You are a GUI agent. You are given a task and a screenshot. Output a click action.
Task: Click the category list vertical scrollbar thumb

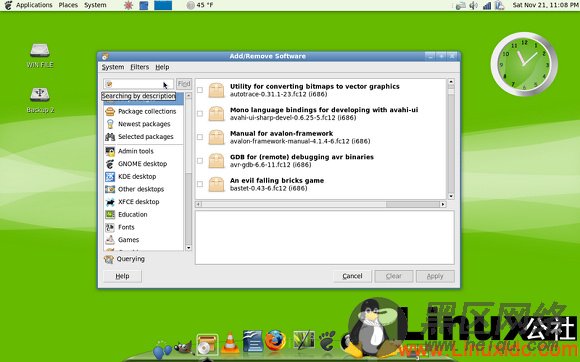[x=188, y=136]
